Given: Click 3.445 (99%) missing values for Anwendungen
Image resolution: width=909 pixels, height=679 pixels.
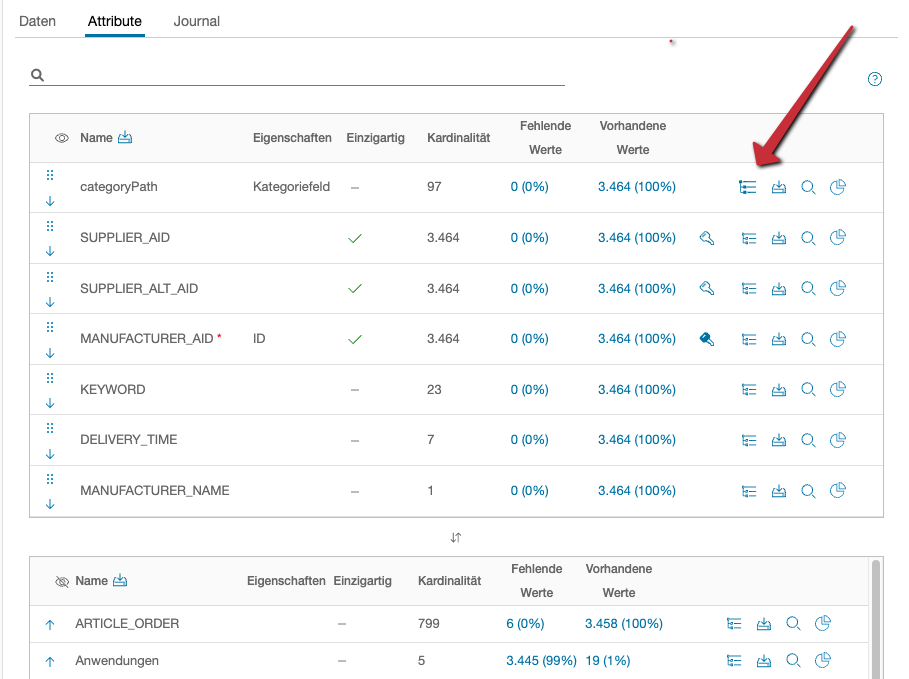Looking at the screenshot, I should pos(540,661).
